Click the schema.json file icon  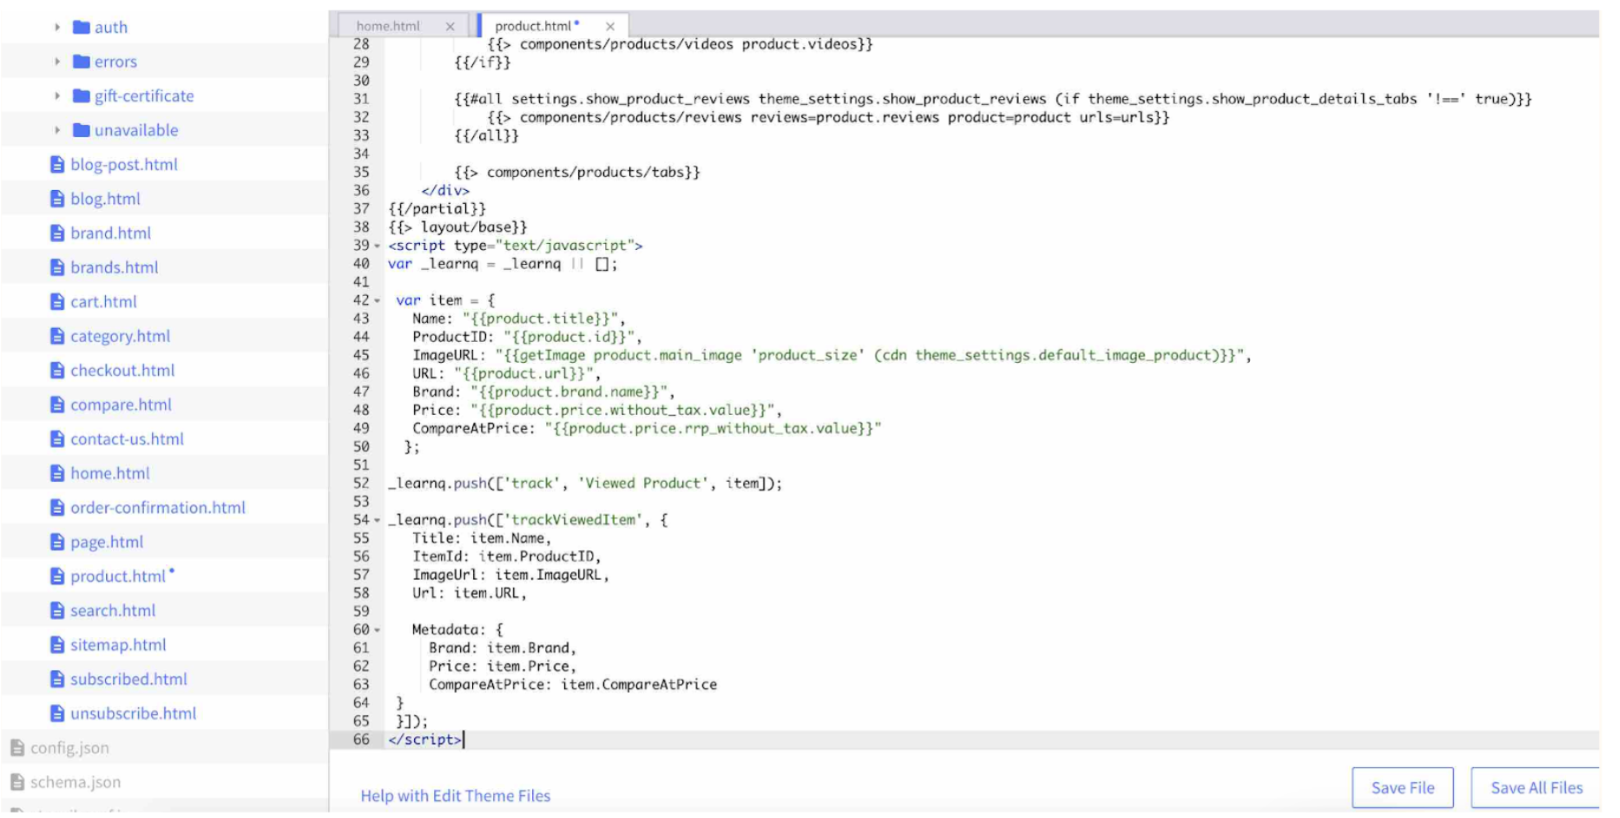tap(17, 783)
